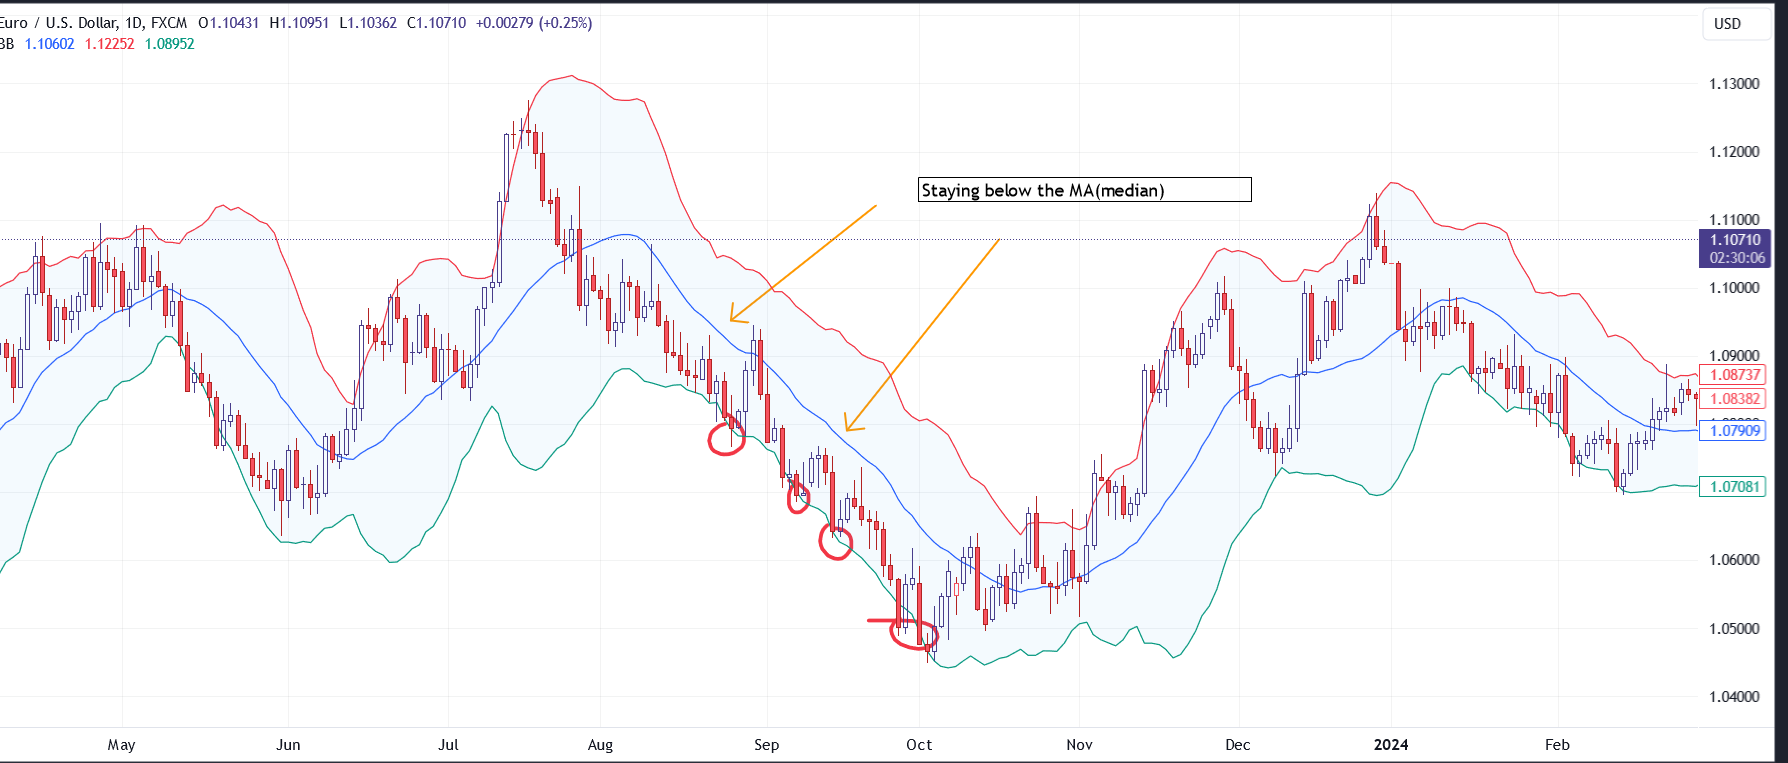Click the small red circle in early September

[x=798, y=498]
